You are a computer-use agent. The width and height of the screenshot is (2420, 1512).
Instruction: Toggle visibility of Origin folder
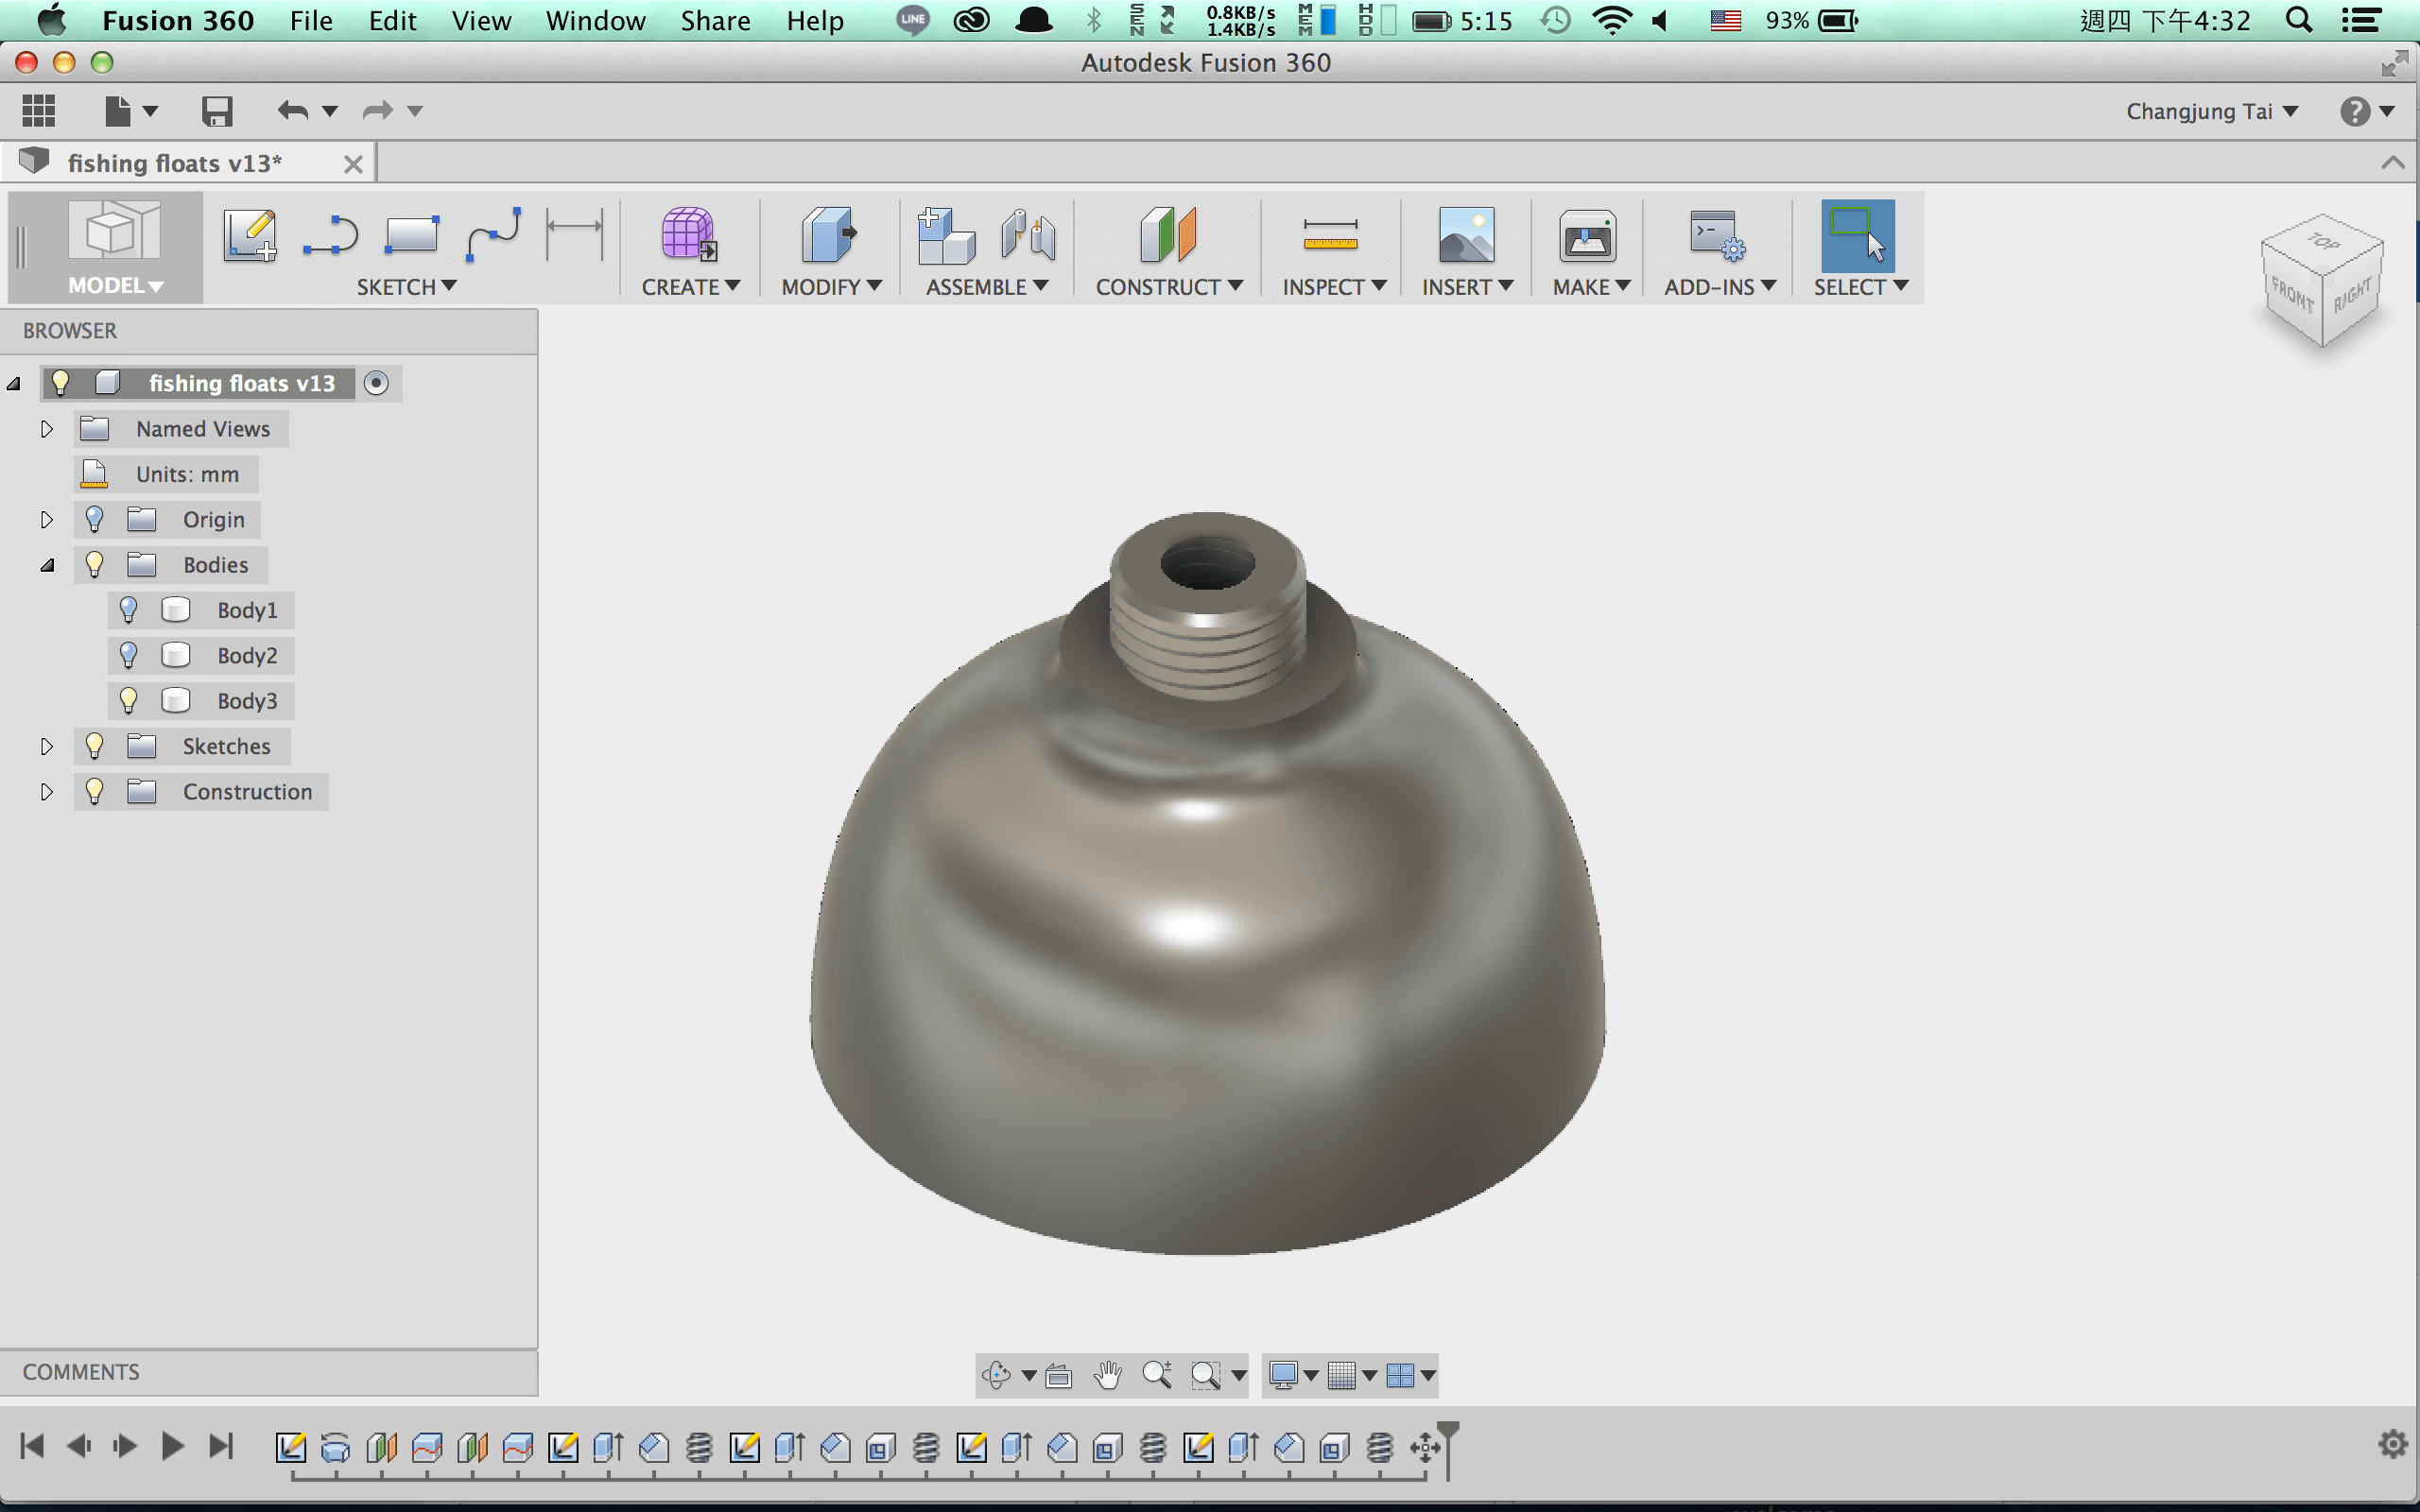pos(94,518)
